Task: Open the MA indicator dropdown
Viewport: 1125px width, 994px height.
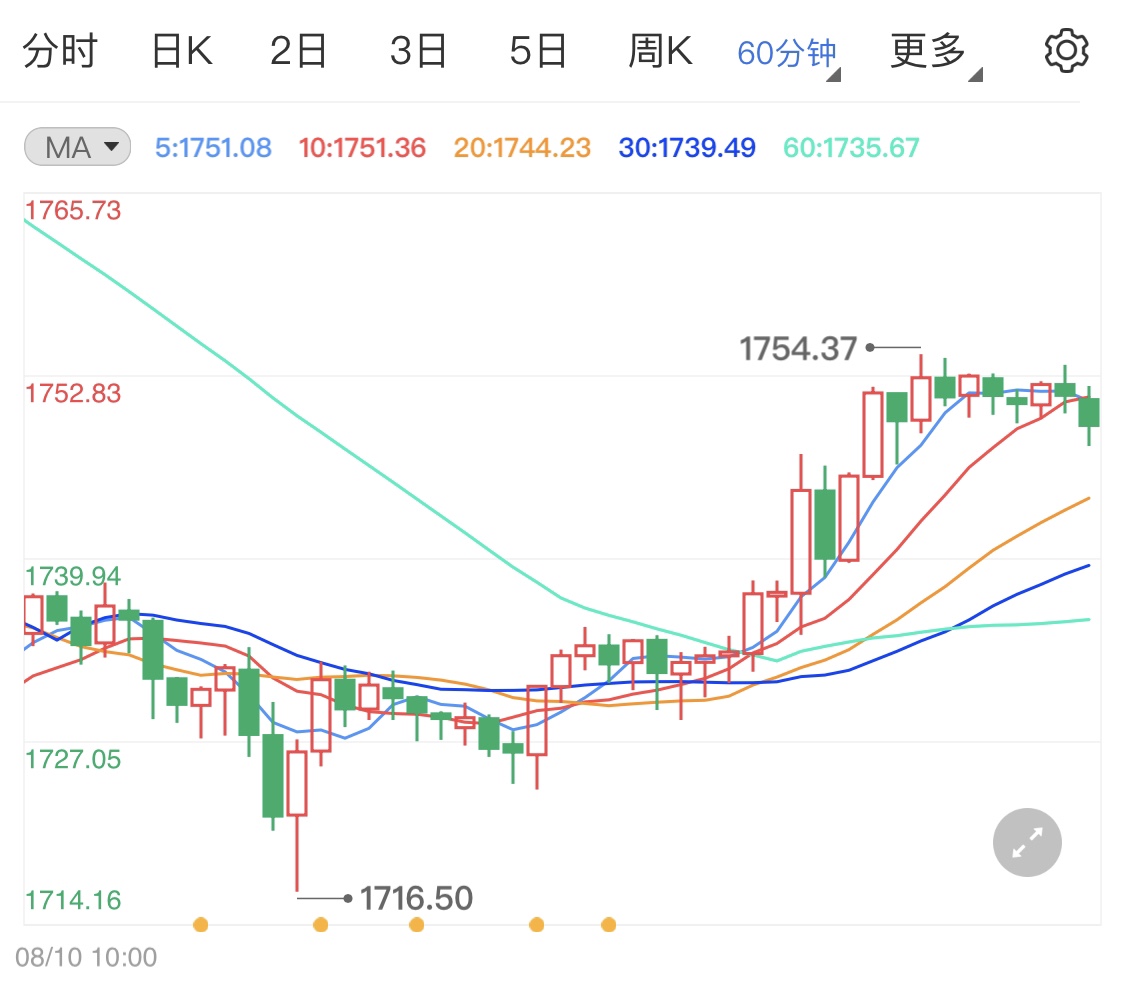Action: click(77, 147)
